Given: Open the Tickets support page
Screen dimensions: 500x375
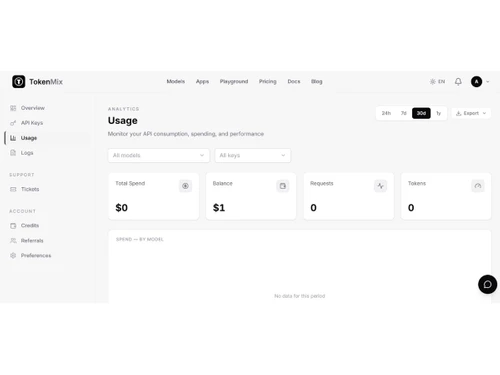Looking at the screenshot, I should (x=30, y=189).
